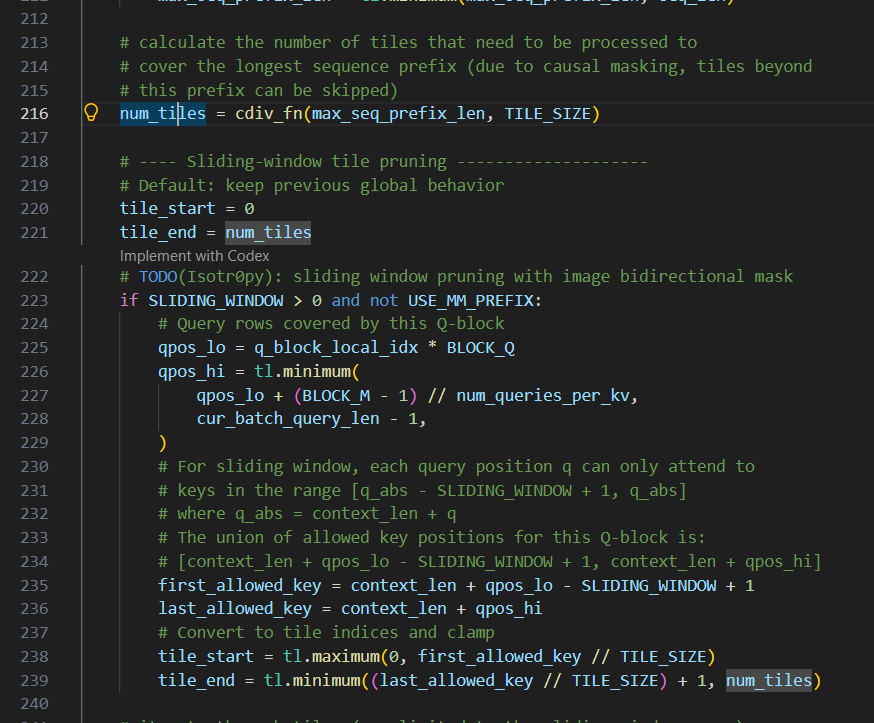This screenshot has height=723, width=874.
Task: Click num_queries_per_kv on line 227
Action: 543,396
